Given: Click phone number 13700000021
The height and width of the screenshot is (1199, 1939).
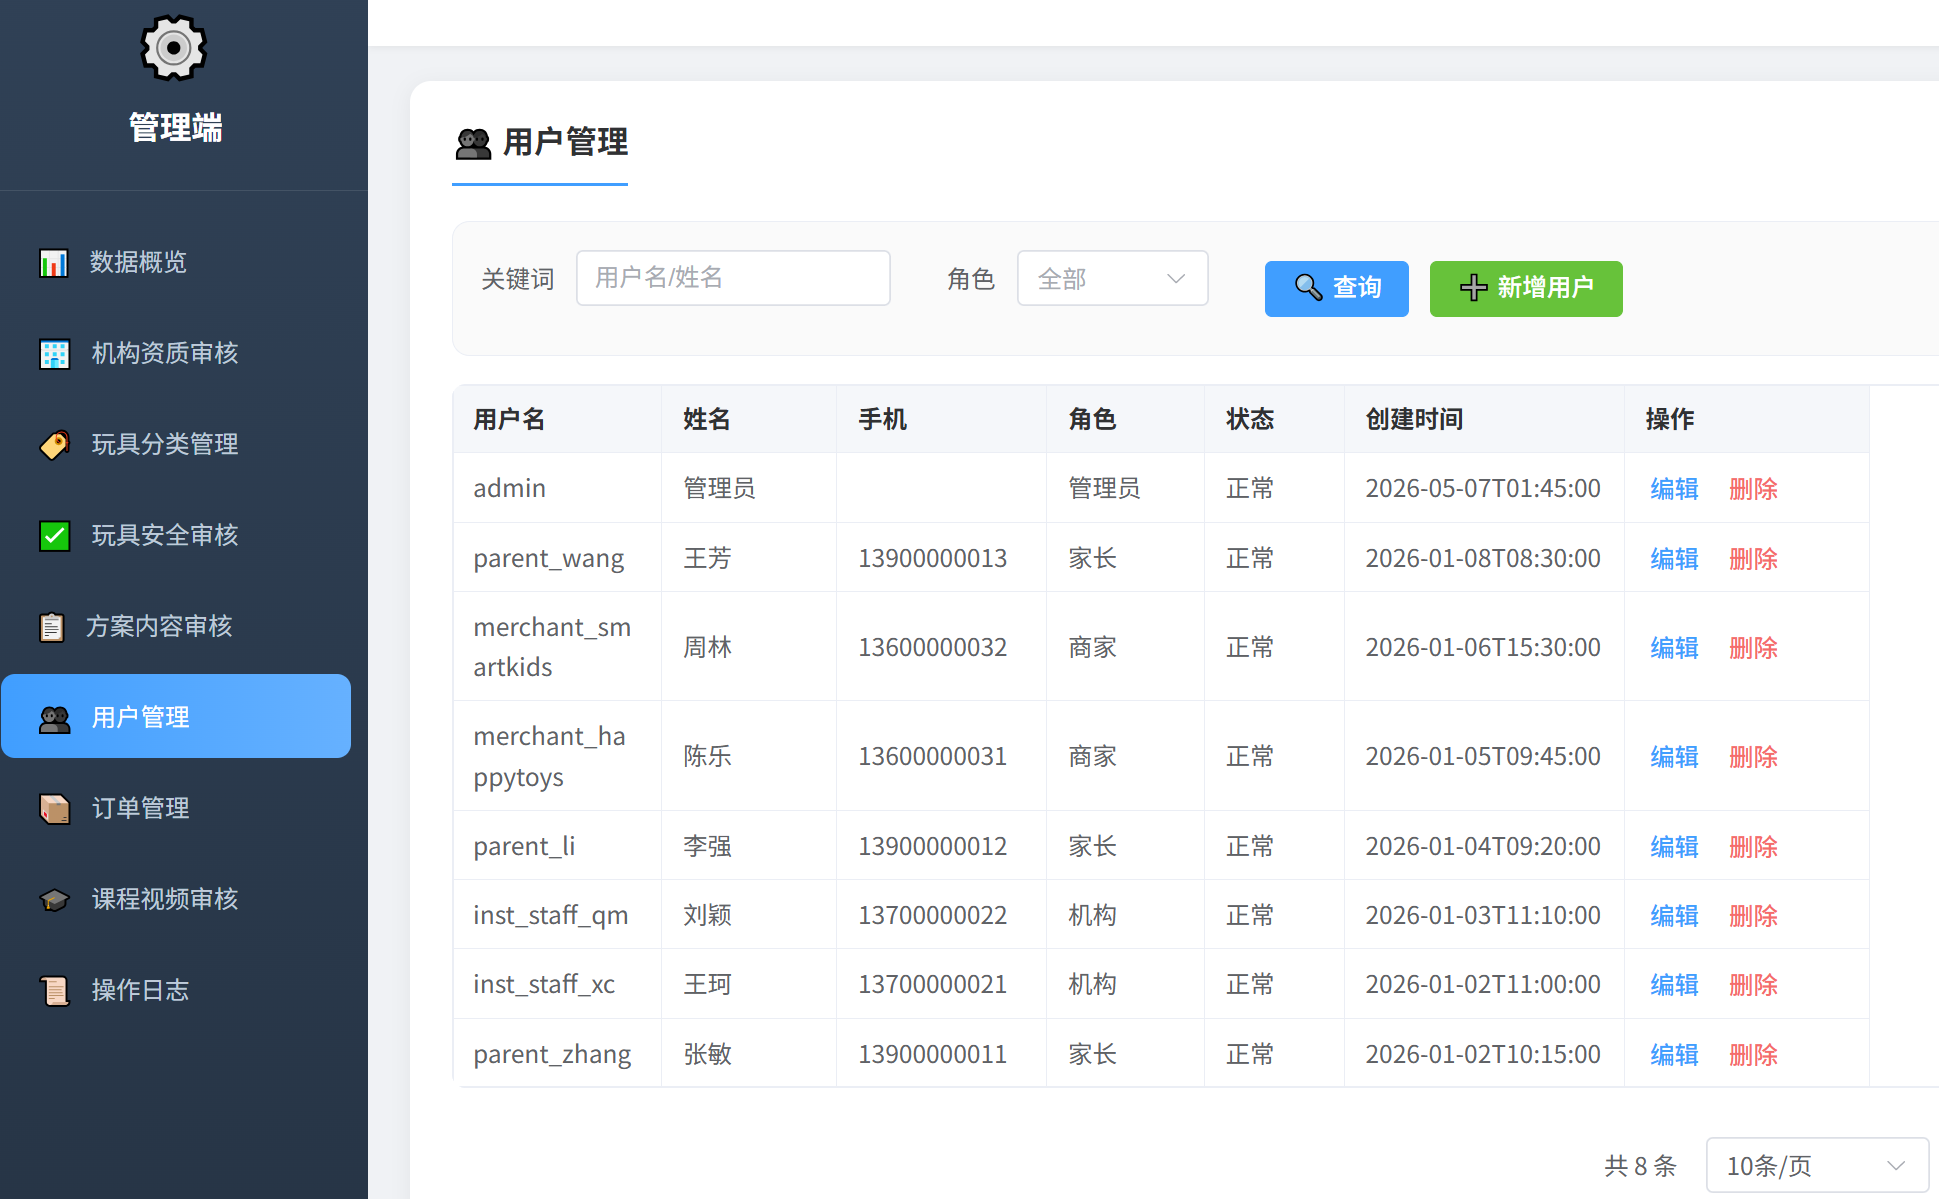Looking at the screenshot, I should pos(932,984).
